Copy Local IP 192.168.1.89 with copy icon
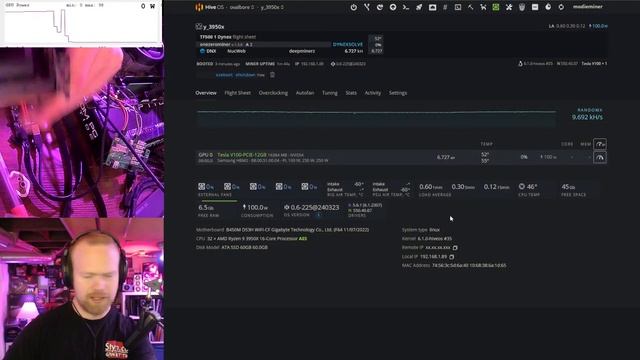The image size is (640, 360). [x=451, y=257]
